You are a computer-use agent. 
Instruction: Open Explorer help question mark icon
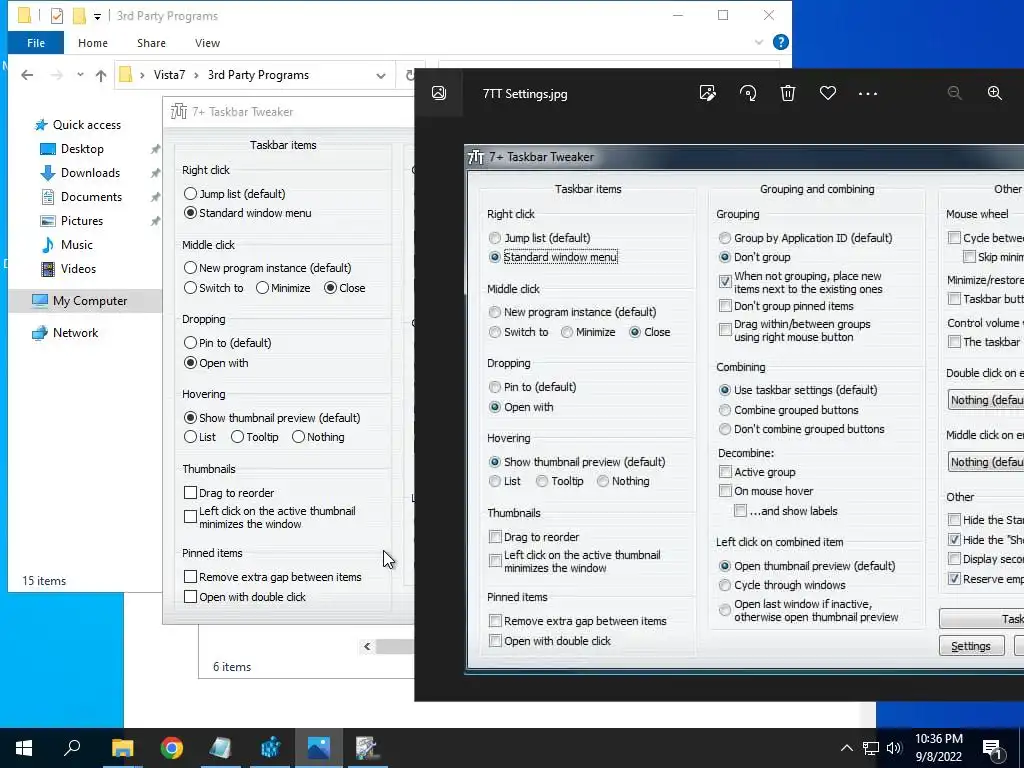[780, 42]
